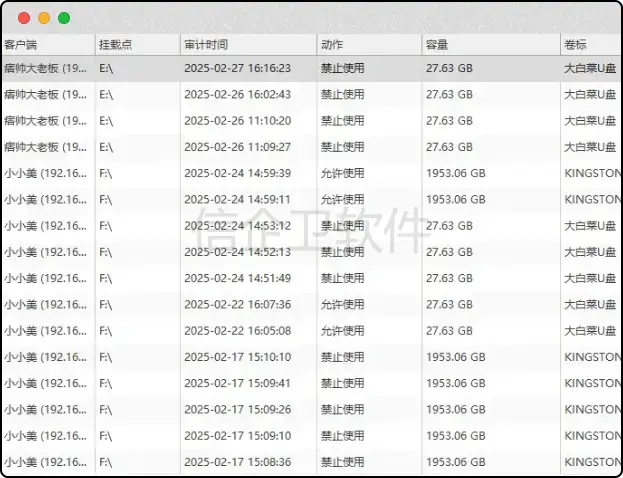Click client 小小美 in the 16:05:08 row
623x478 pixels.
tap(46, 331)
